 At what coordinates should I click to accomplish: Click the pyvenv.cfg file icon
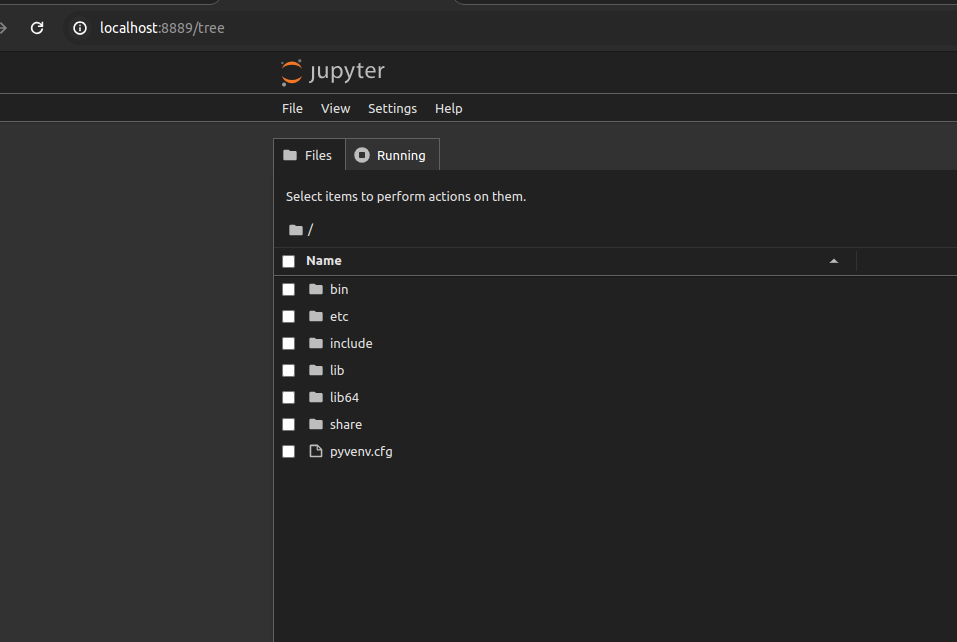[x=316, y=451]
